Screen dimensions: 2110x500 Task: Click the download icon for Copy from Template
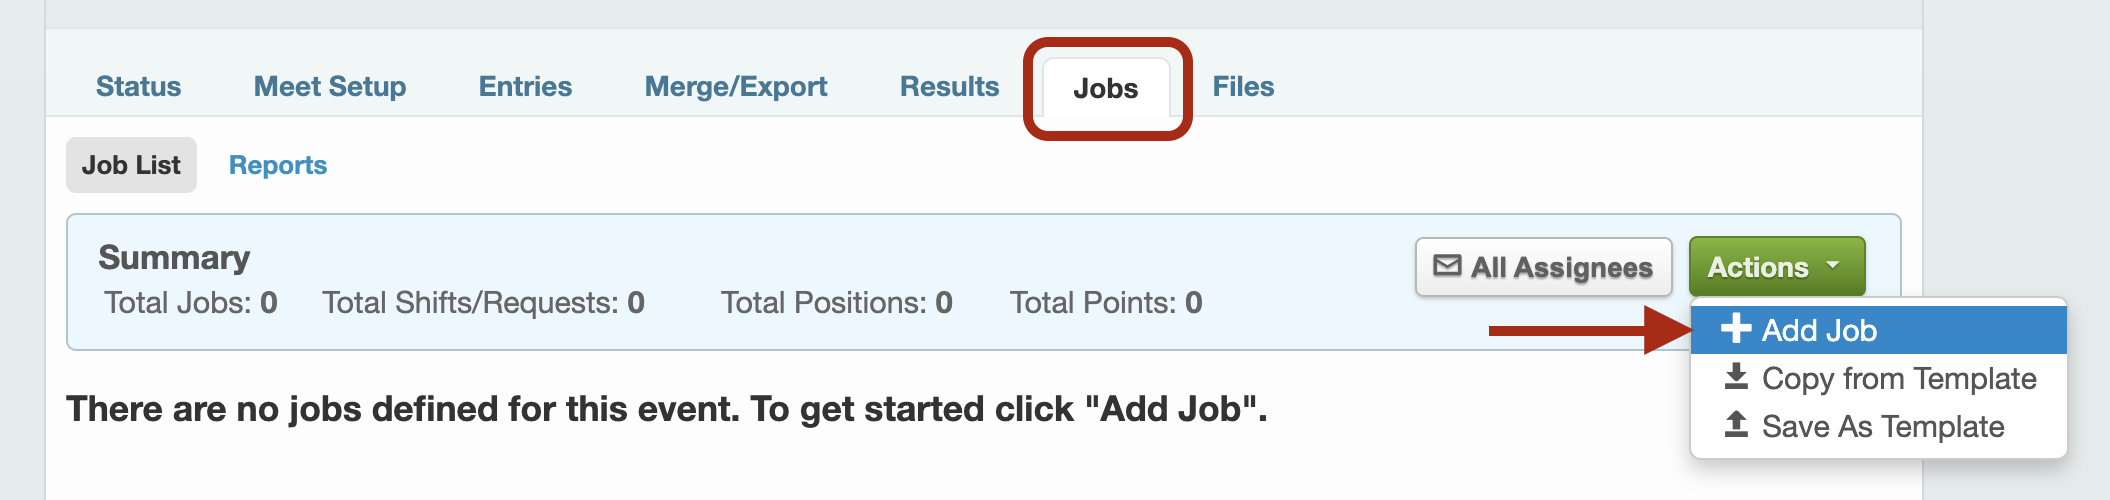click(1737, 377)
